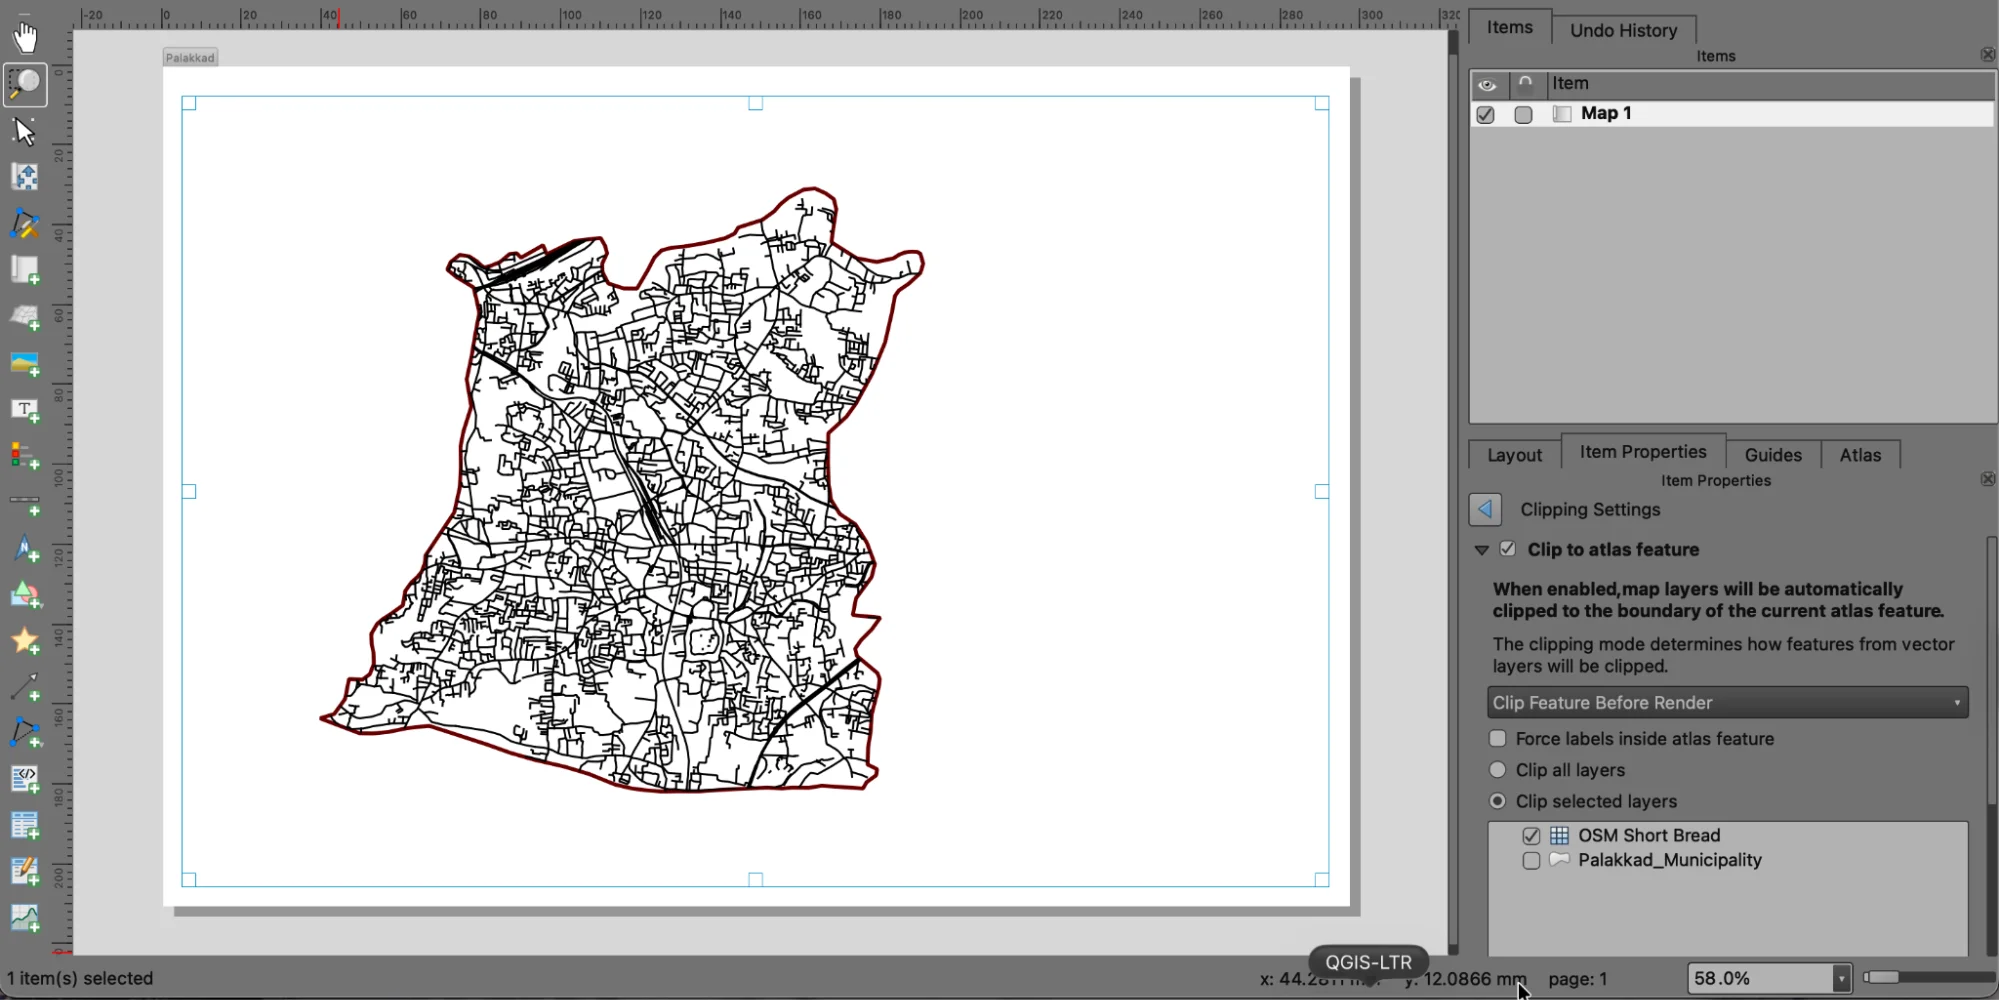This screenshot has width=1999, height=1001.
Task: Select the Add Attribute Table tool
Action: click(25, 824)
